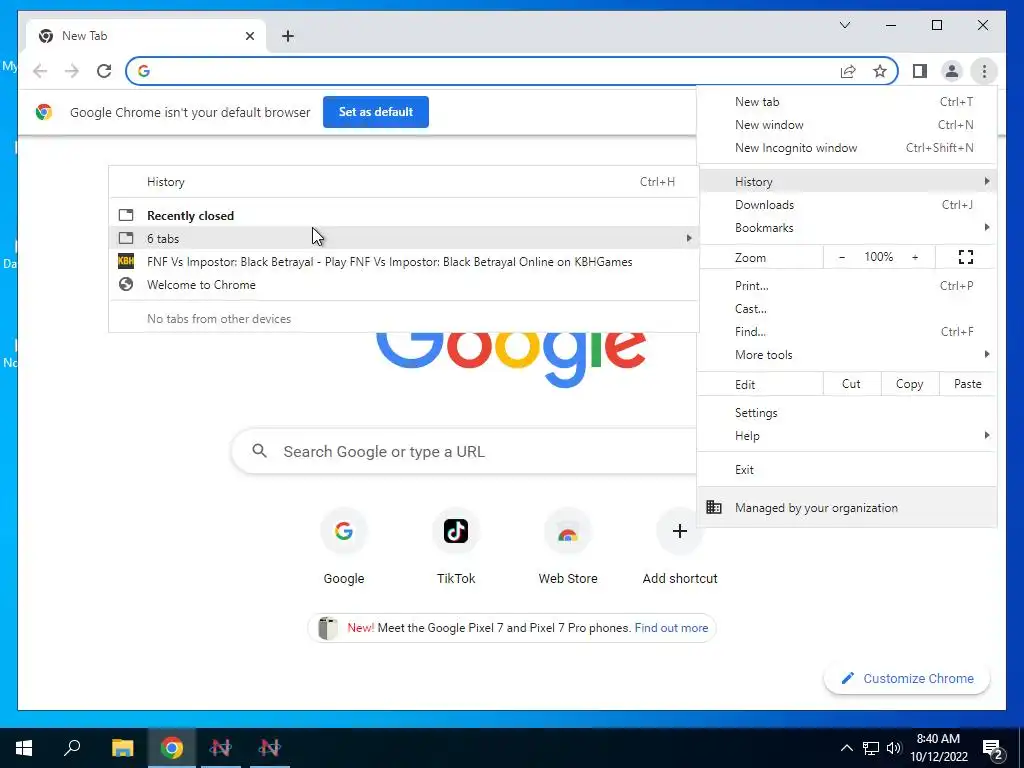Open the Web Store shortcut
Screen dimensions: 1024x768
tap(568, 546)
